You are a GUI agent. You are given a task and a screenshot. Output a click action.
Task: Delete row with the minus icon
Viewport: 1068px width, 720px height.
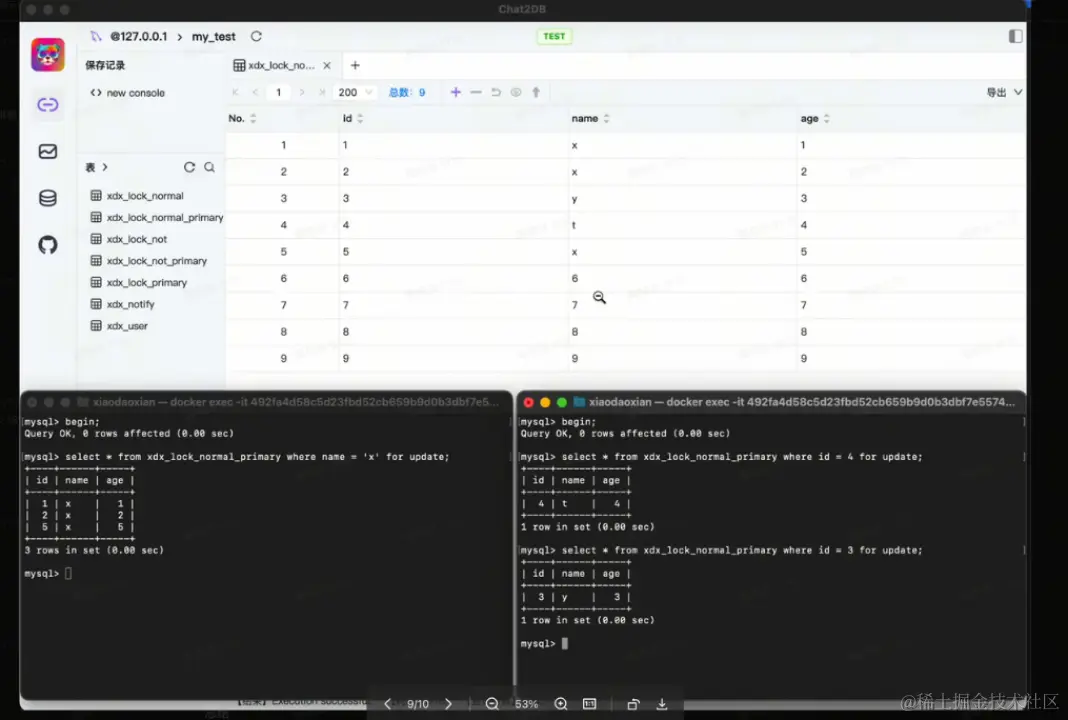(x=476, y=92)
